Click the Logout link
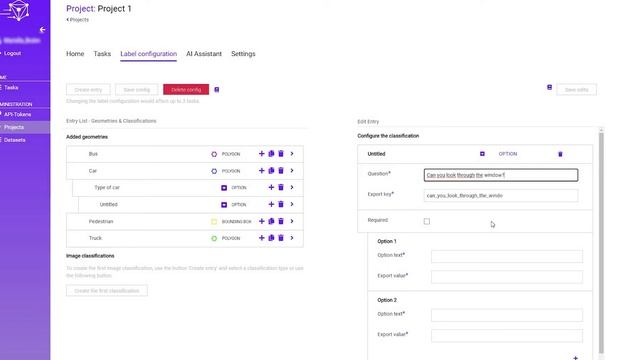Image resolution: width=640 pixels, height=360 pixels. [12, 53]
